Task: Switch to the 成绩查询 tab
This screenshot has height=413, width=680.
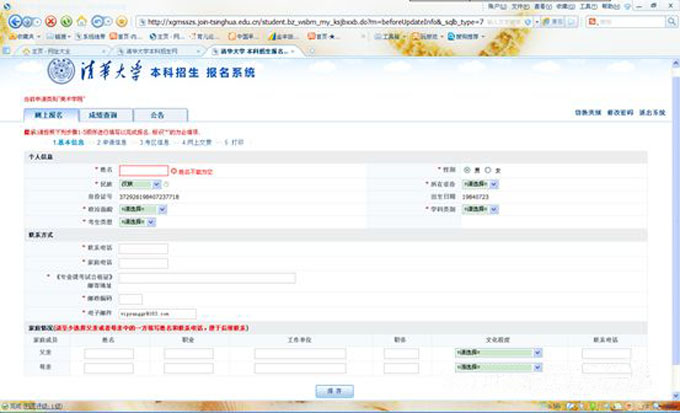Action: pyautogui.click(x=105, y=115)
